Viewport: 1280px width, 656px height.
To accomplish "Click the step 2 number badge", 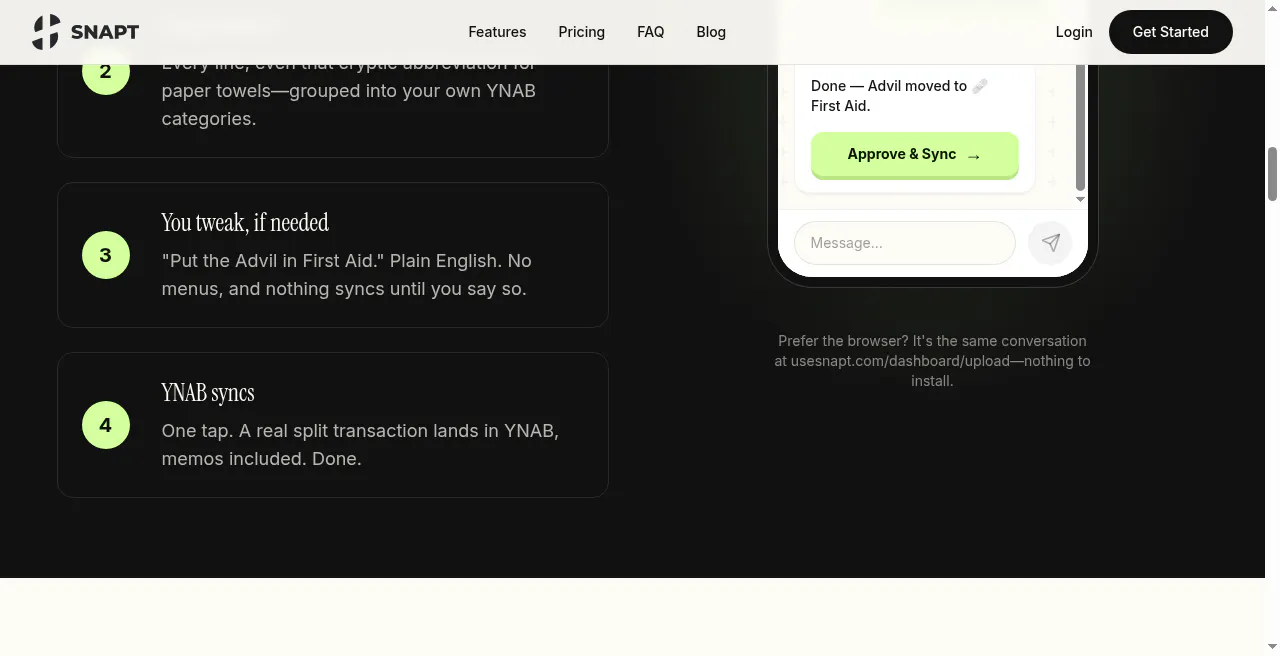I will point(106,71).
